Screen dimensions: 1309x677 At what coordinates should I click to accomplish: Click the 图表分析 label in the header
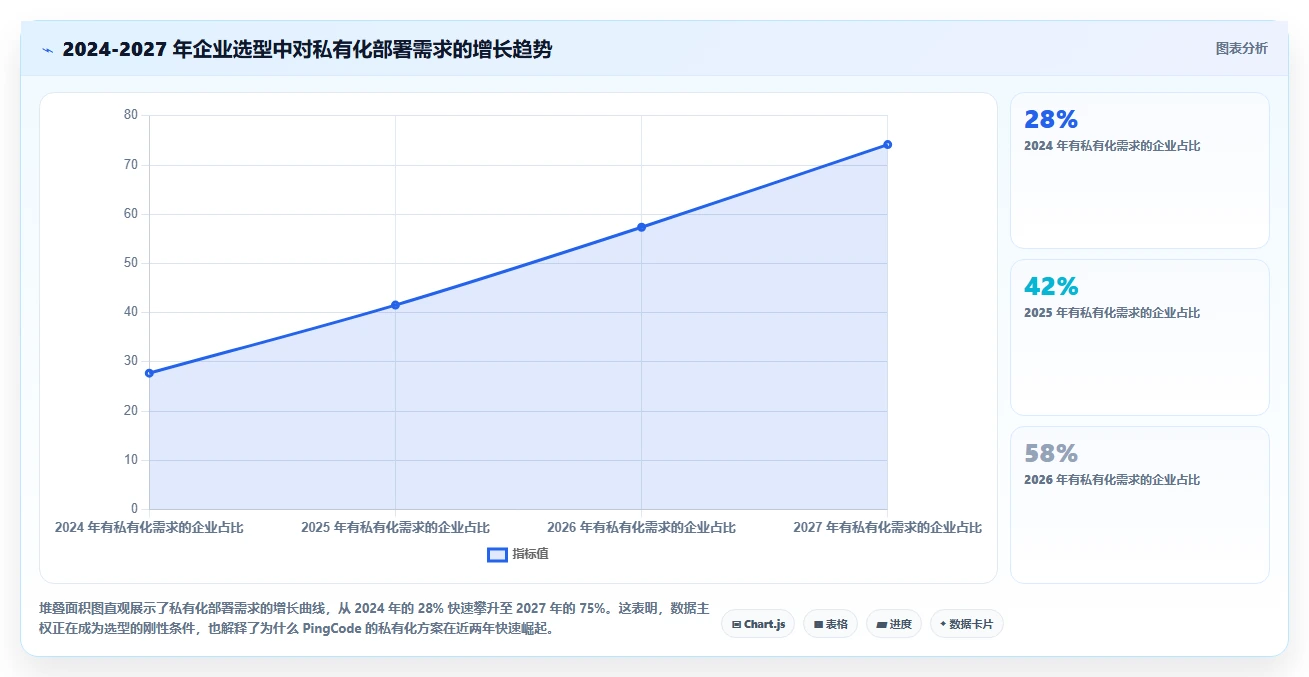(x=1241, y=49)
